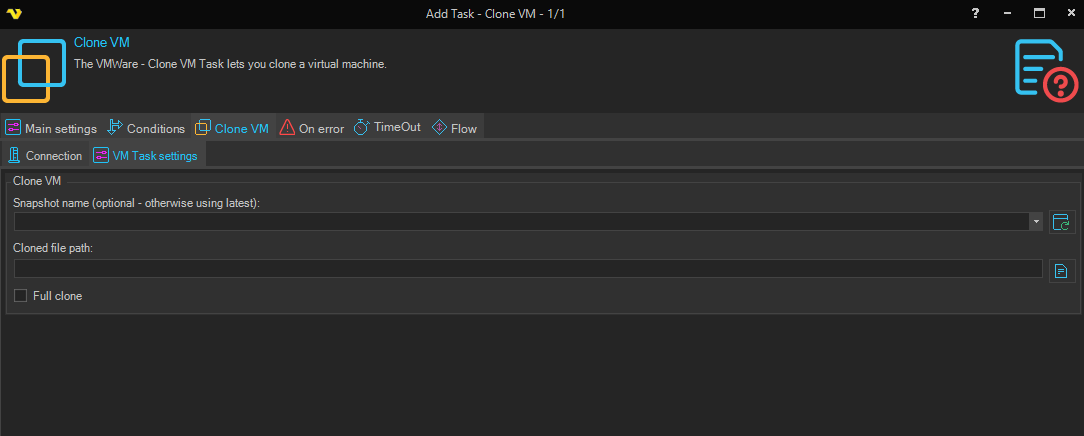Maximize the Add Task window
This screenshot has height=436, width=1084.
[x=1039, y=13]
